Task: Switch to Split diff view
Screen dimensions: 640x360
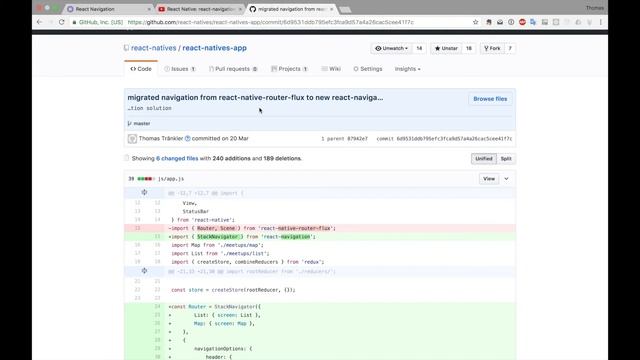Action: pyautogui.click(x=506, y=158)
